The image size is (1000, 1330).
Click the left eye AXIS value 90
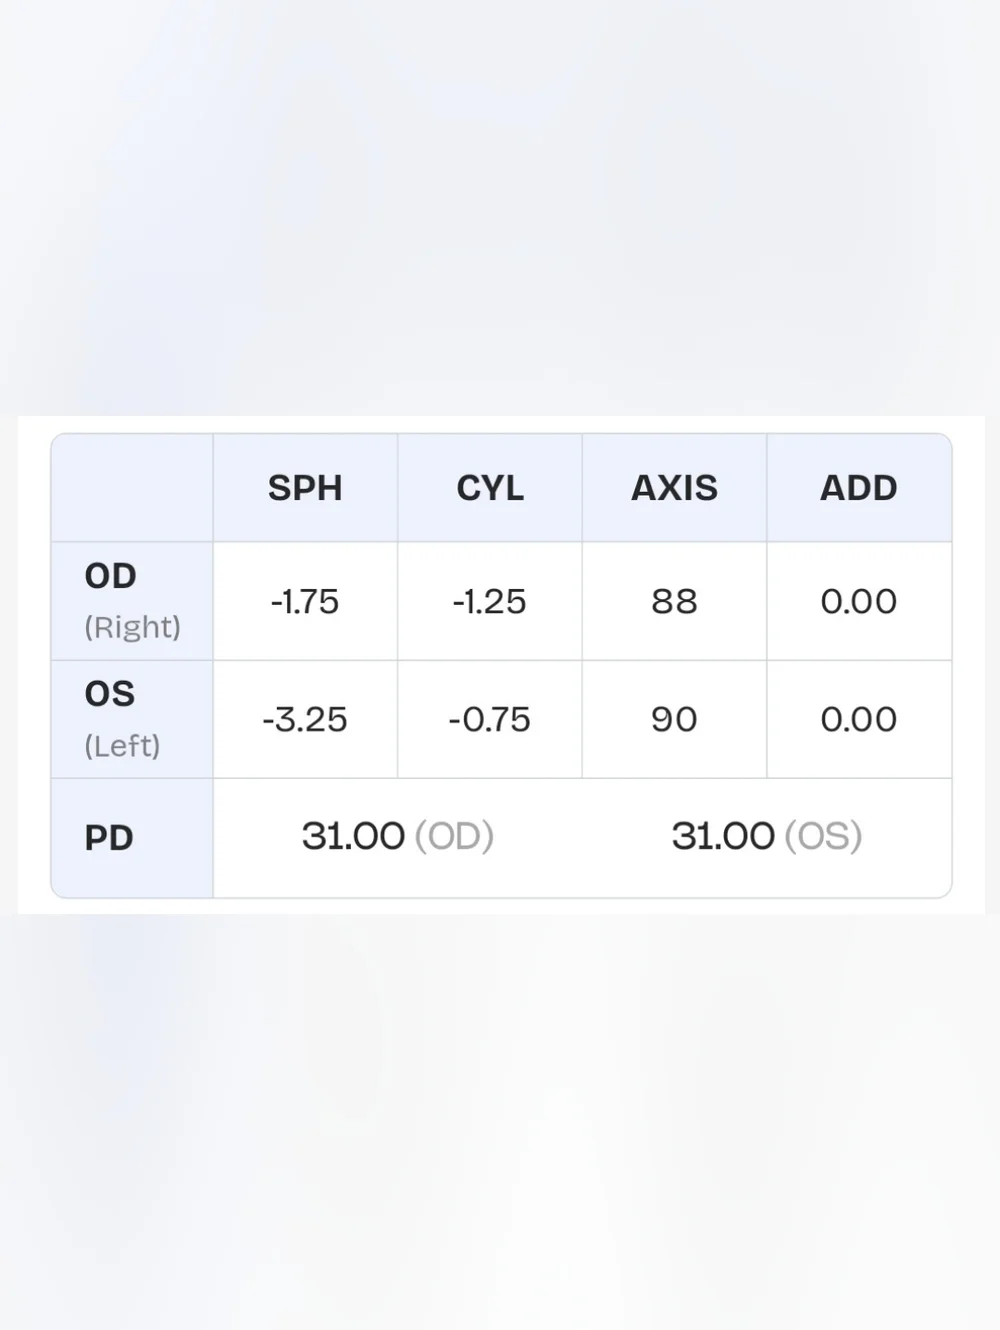(x=674, y=719)
